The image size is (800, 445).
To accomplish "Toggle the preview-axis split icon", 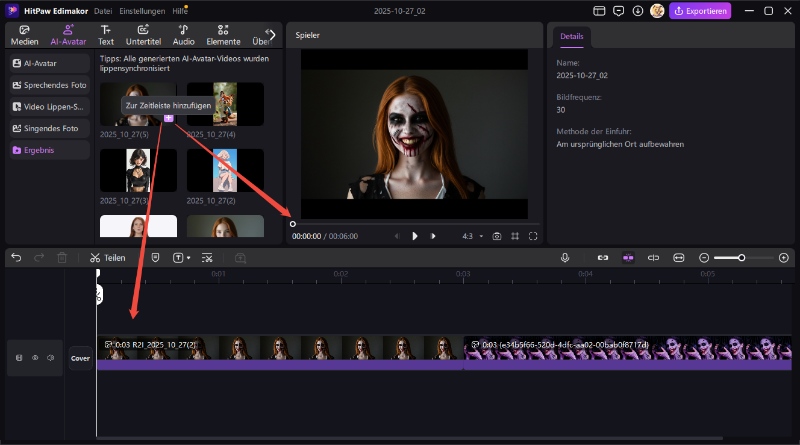I will (653, 258).
